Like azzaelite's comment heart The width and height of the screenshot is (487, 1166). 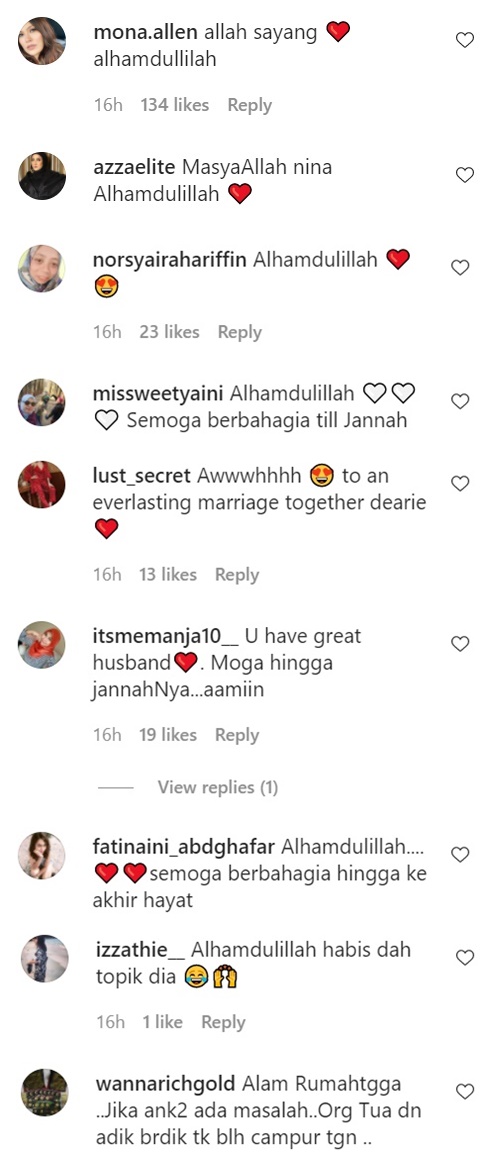click(465, 175)
